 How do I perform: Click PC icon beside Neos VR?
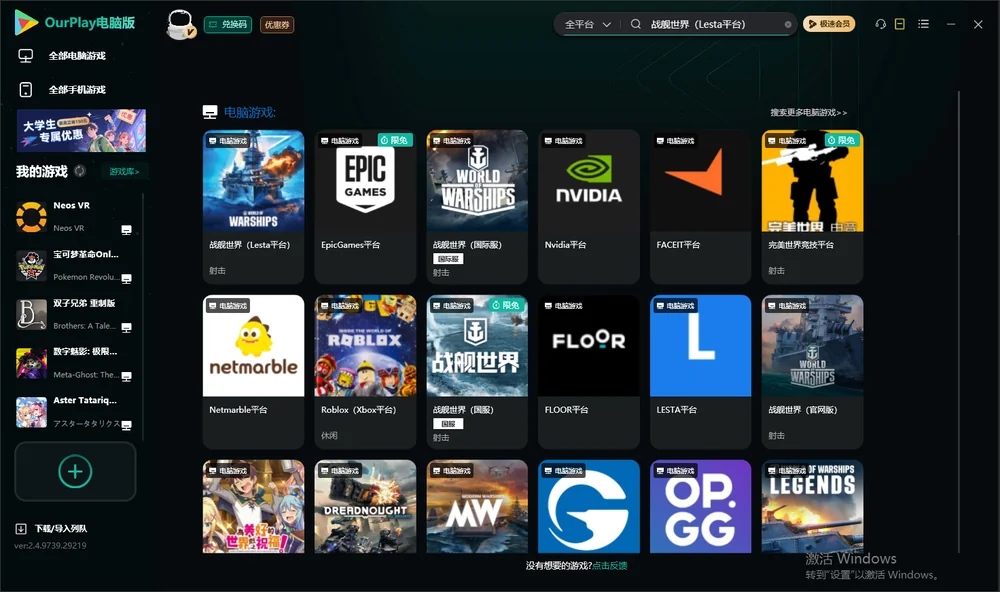(x=126, y=230)
